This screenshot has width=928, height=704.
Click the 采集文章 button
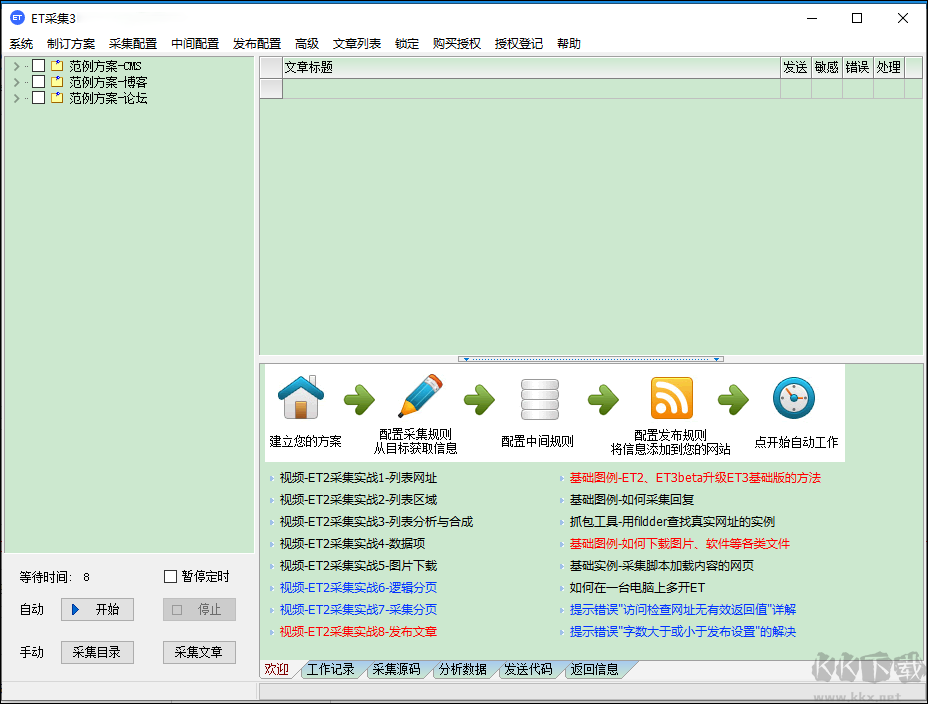(x=199, y=652)
